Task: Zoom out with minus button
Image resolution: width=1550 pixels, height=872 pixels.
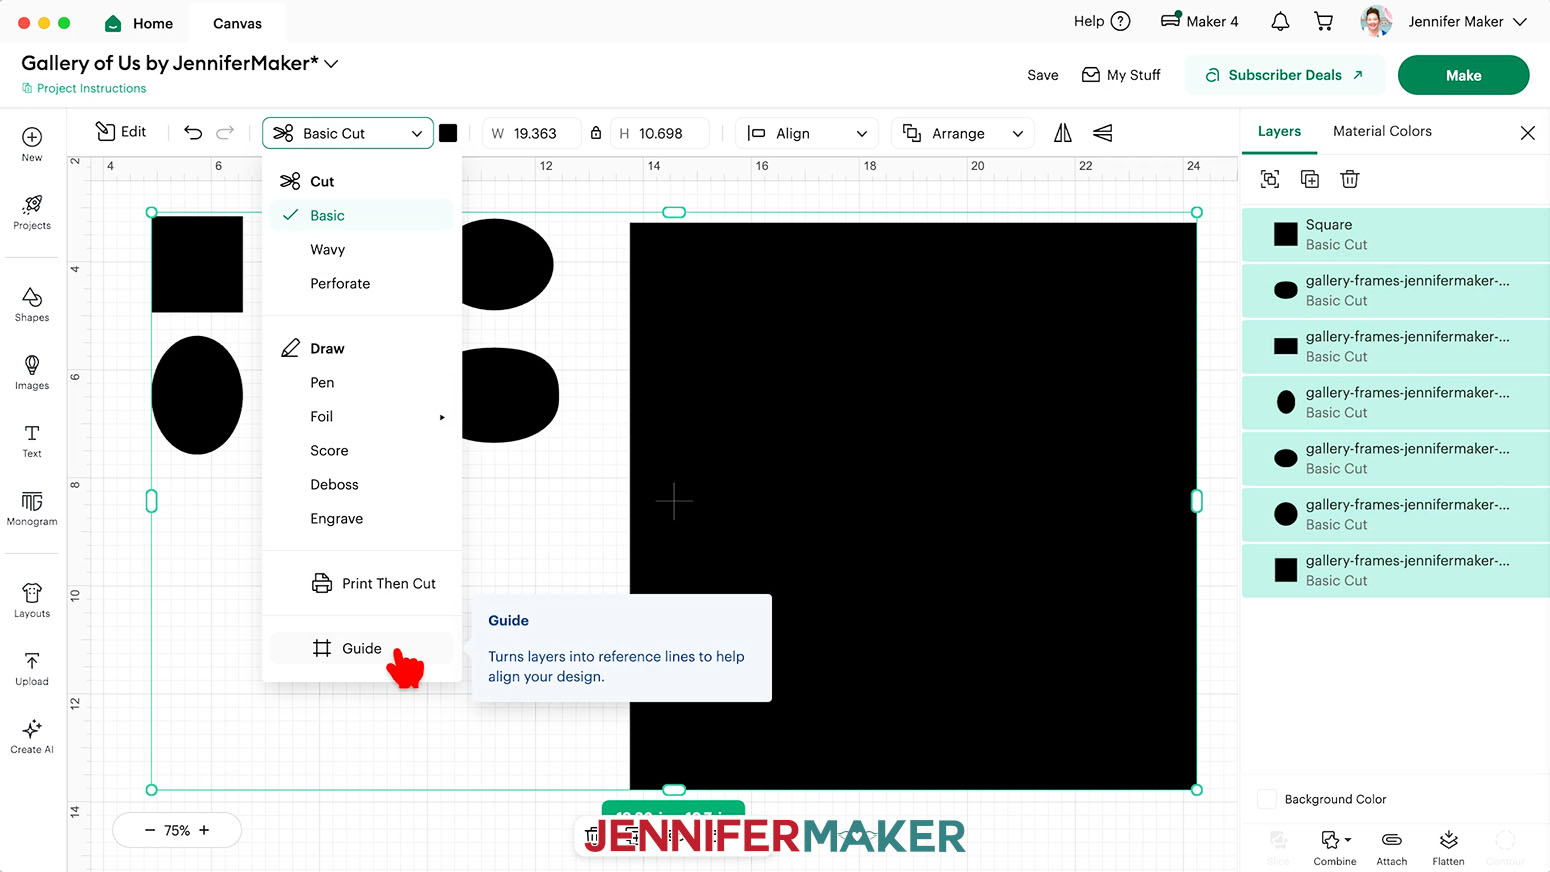Action: point(150,830)
